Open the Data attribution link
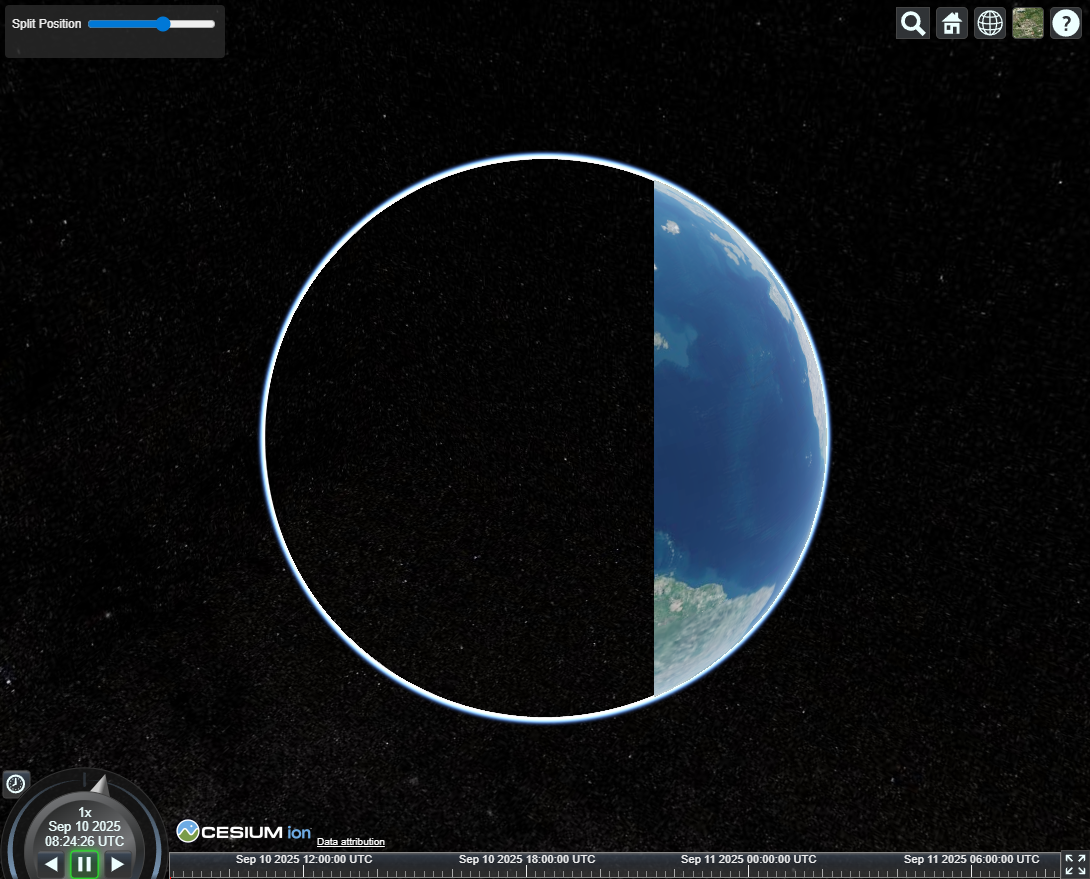This screenshot has height=879, width=1090. click(350, 841)
